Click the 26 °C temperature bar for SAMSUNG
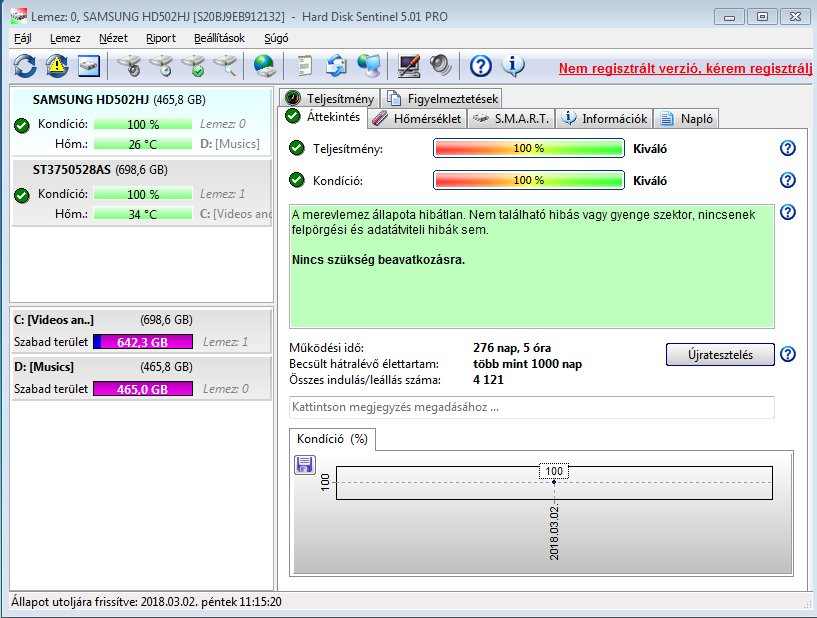This screenshot has height=618, width=817. 143,144
